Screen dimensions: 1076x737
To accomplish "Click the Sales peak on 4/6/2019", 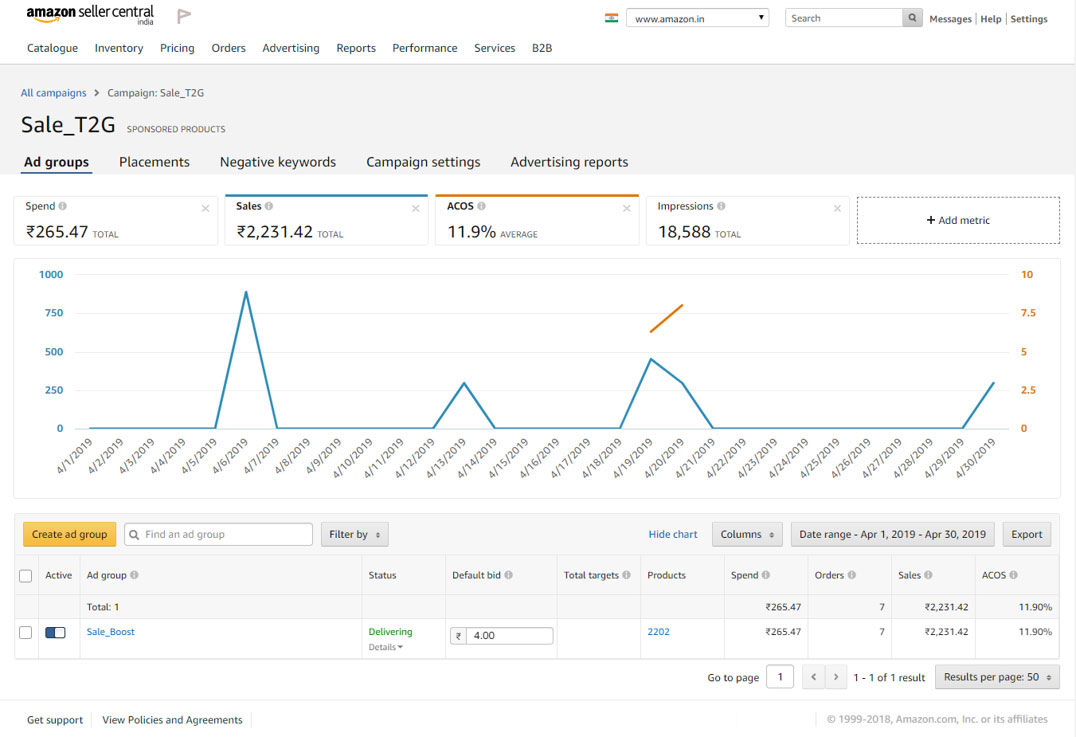I will tap(246, 292).
